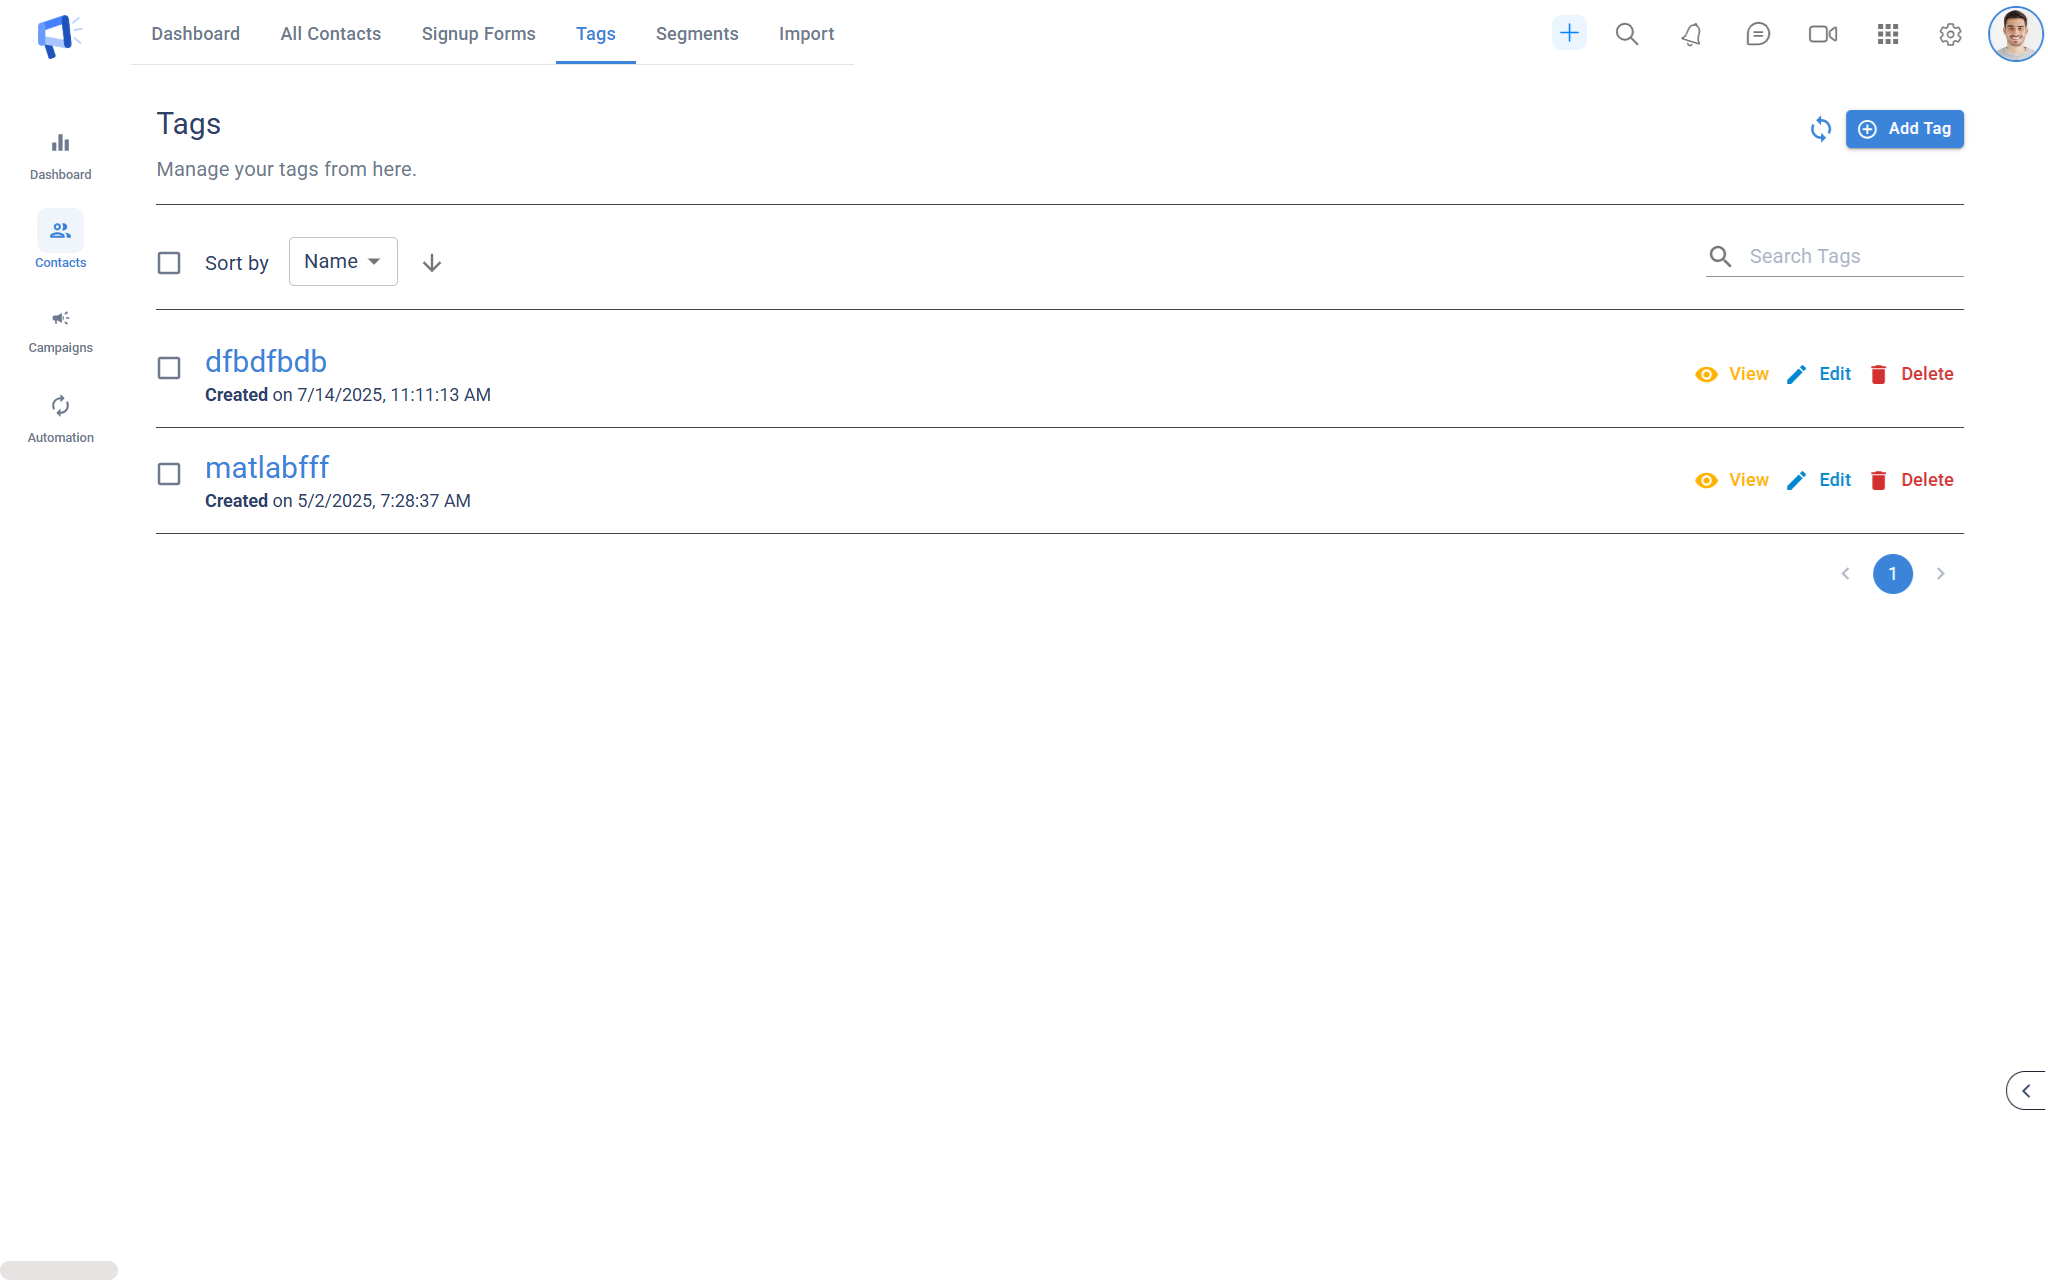Screen dimensions: 2048x1280
Task: Click the video camera icon
Action: [x=1822, y=35]
